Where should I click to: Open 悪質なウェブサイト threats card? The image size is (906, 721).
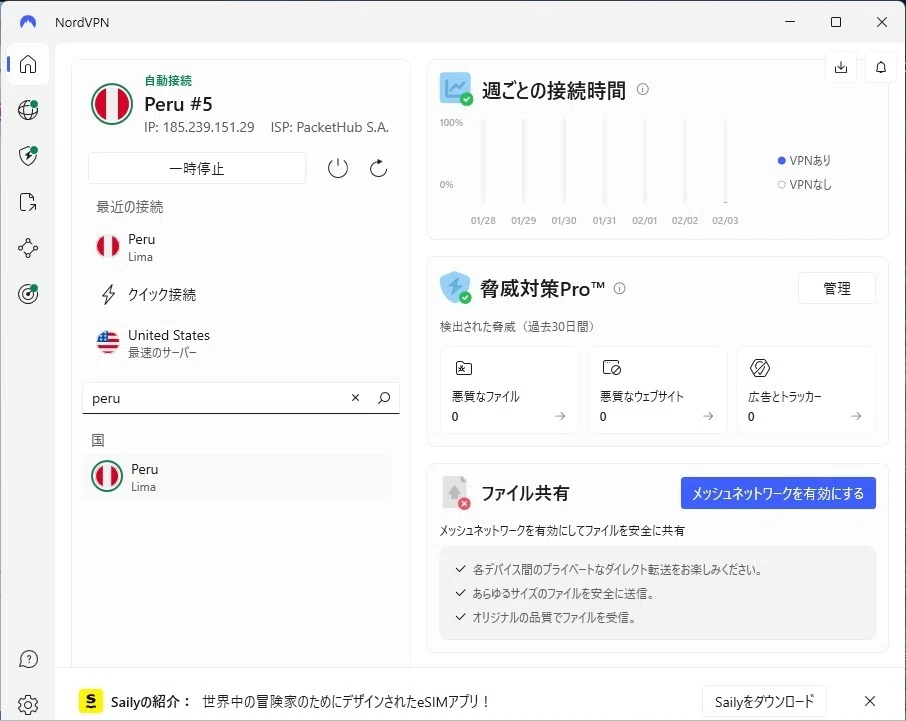[658, 390]
